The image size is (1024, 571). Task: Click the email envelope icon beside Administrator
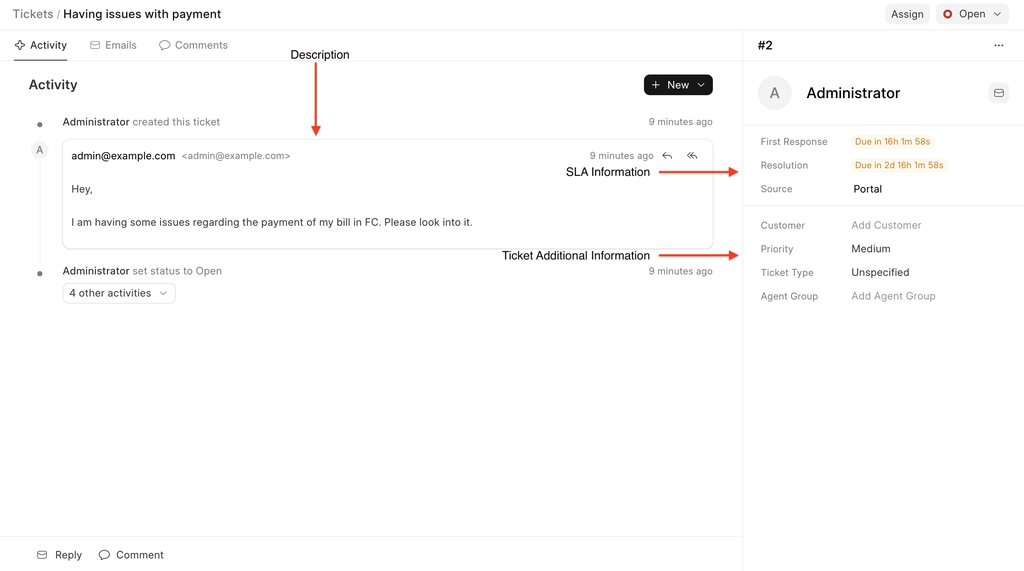click(998, 93)
